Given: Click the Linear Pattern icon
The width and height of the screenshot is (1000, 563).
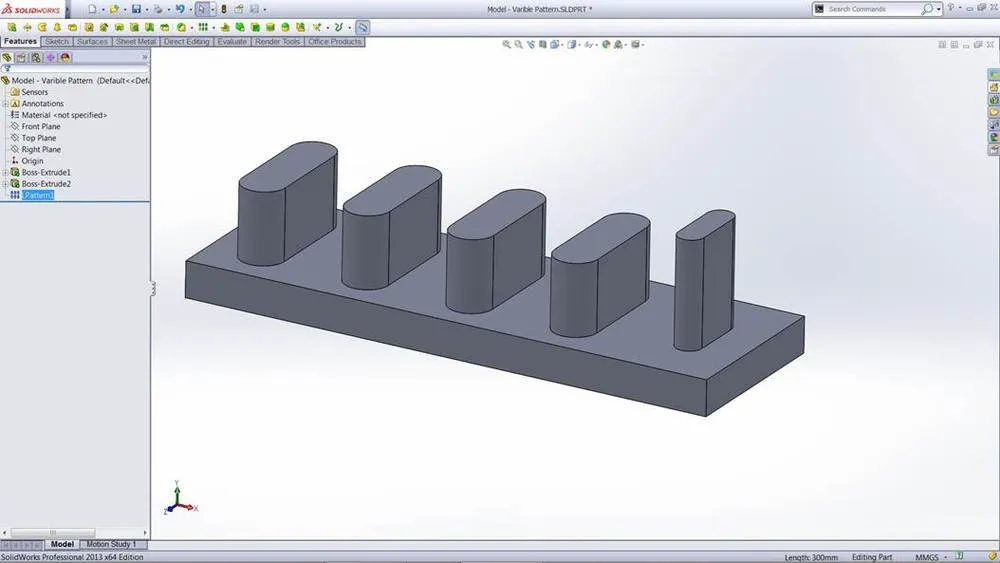Looking at the screenshot, I should (203, 27).
